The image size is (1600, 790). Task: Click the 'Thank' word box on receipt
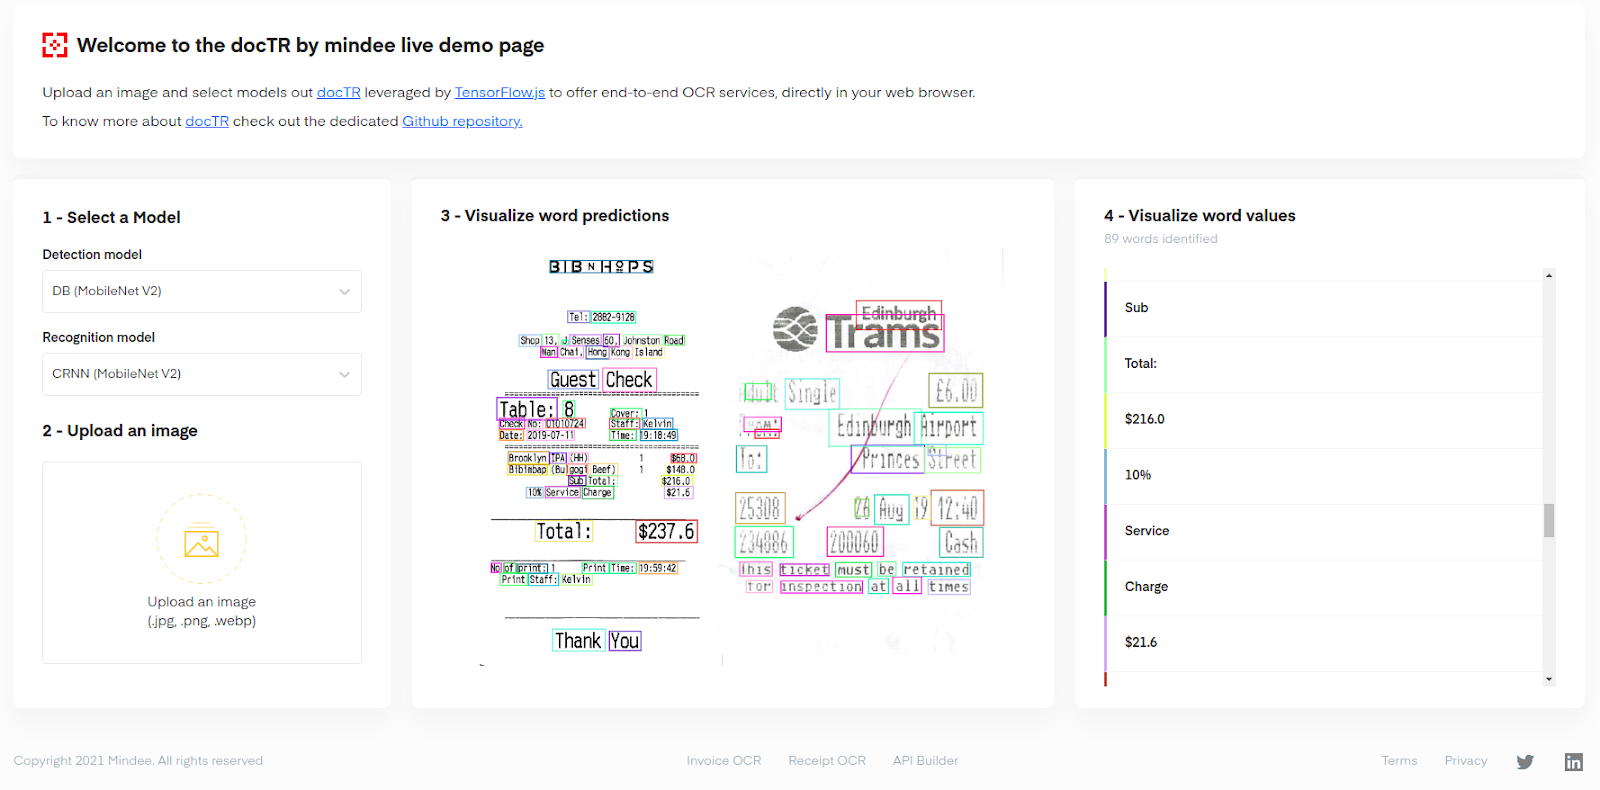click(x=578, y=641)
